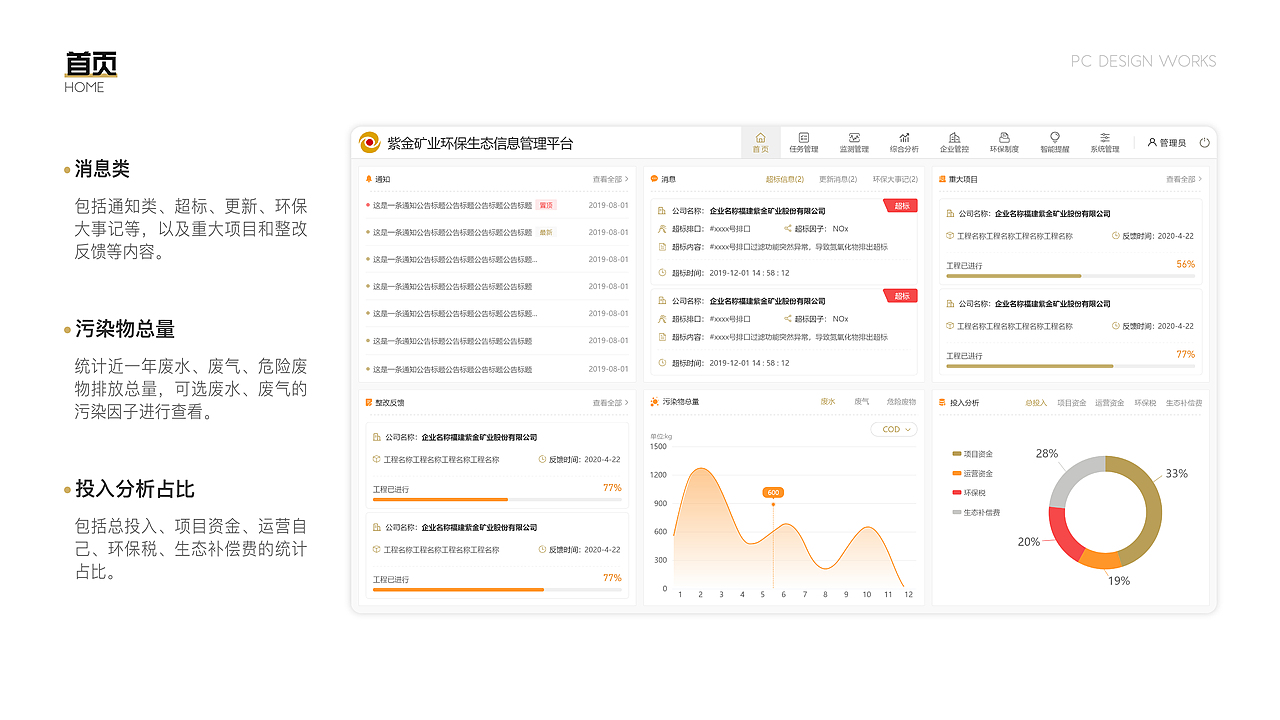The image size is (1280, 720).
Task: Open the notice row tagged 最新
Action: [497, 232]
